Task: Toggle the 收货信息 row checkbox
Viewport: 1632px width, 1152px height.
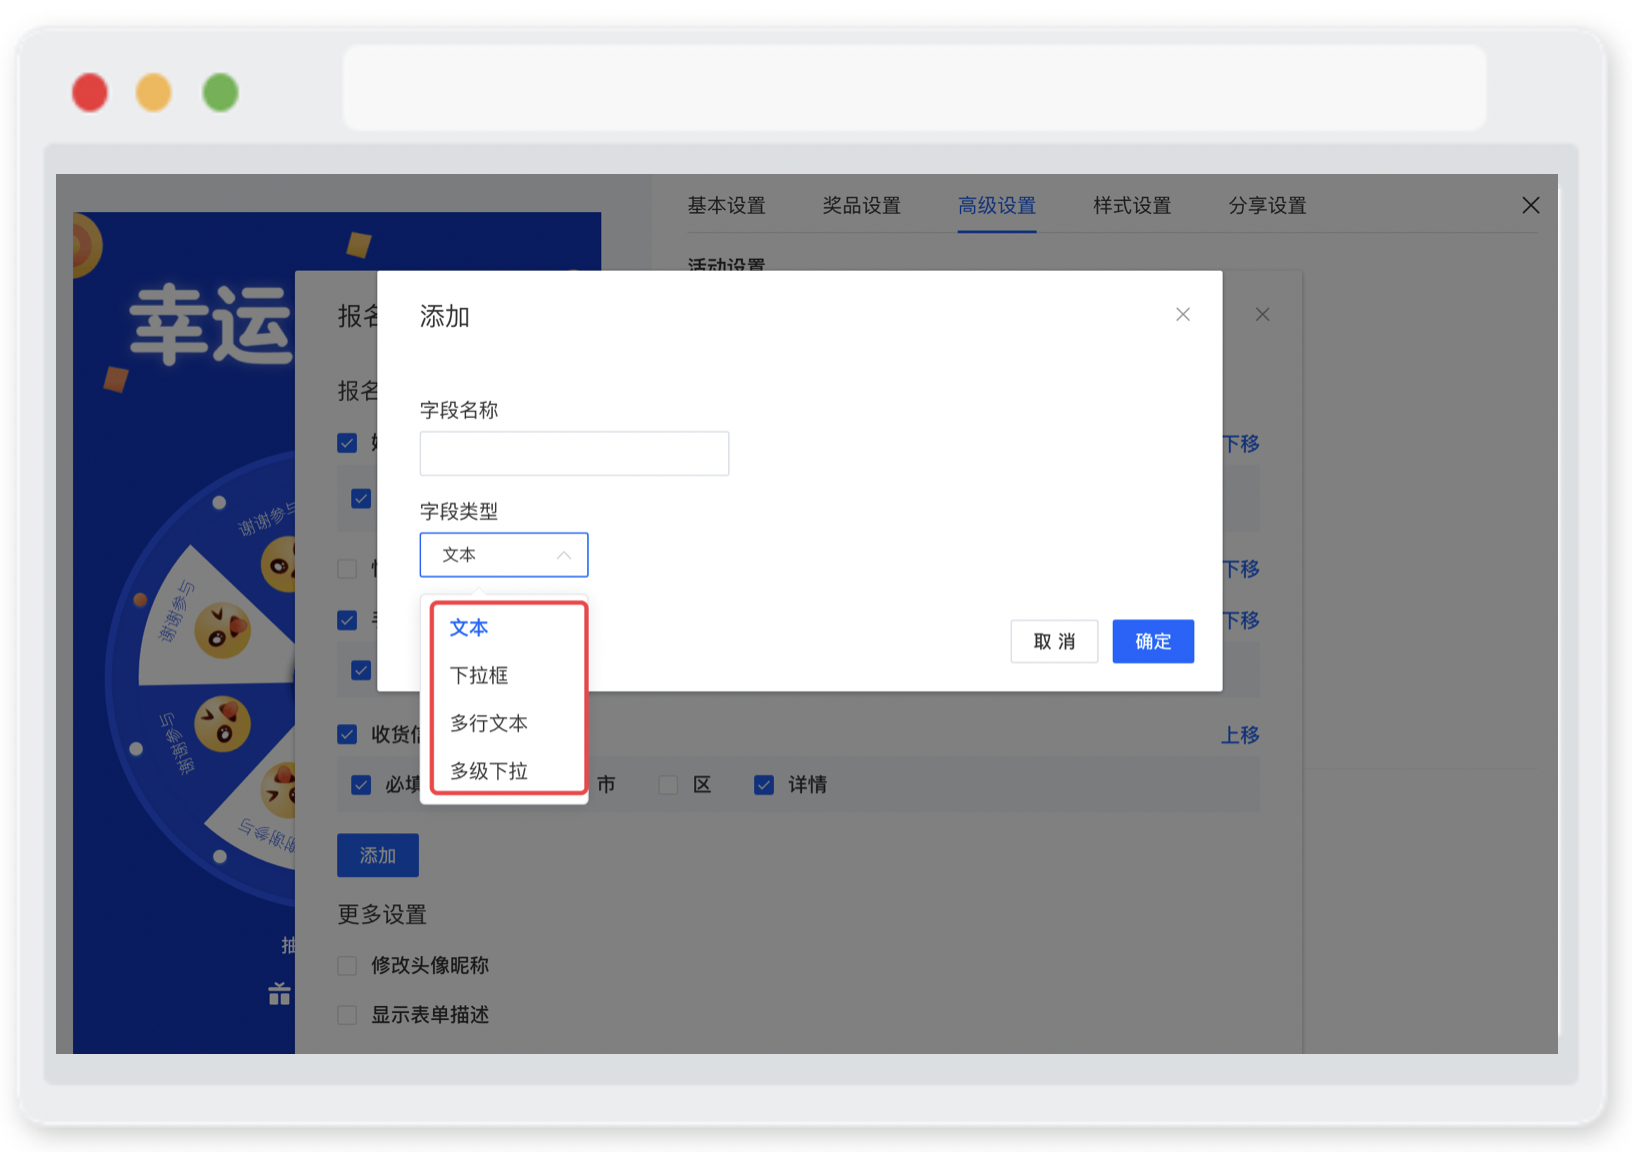Action: point(347,735)
